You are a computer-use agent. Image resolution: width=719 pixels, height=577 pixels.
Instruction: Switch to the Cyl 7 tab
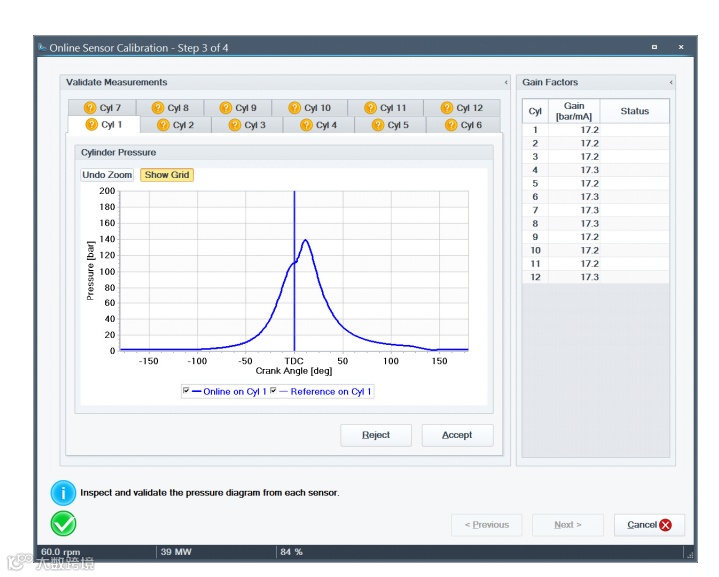[102, 108]
